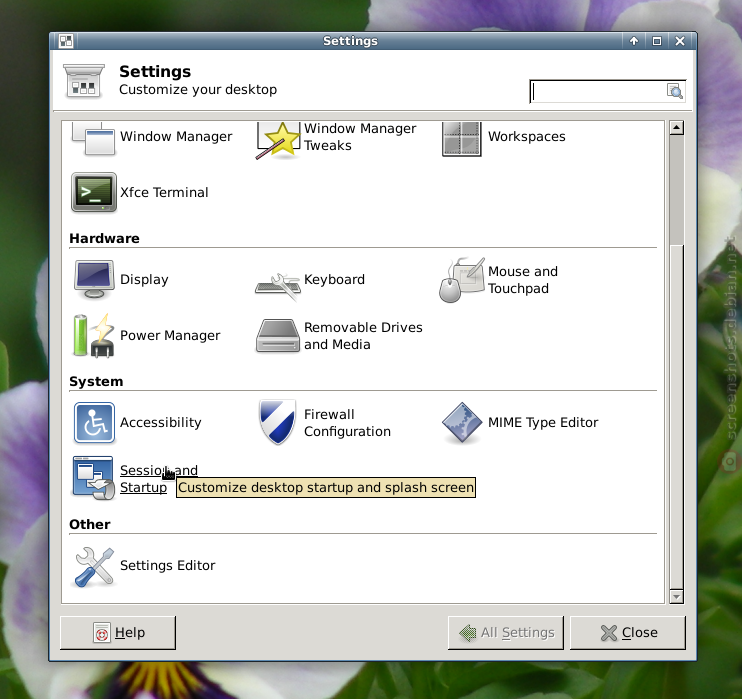Viewport: 742px width, 699px height.
Task: Click the scrollbar up arrow
Action: pyautogui.click(x=677, y=128)
